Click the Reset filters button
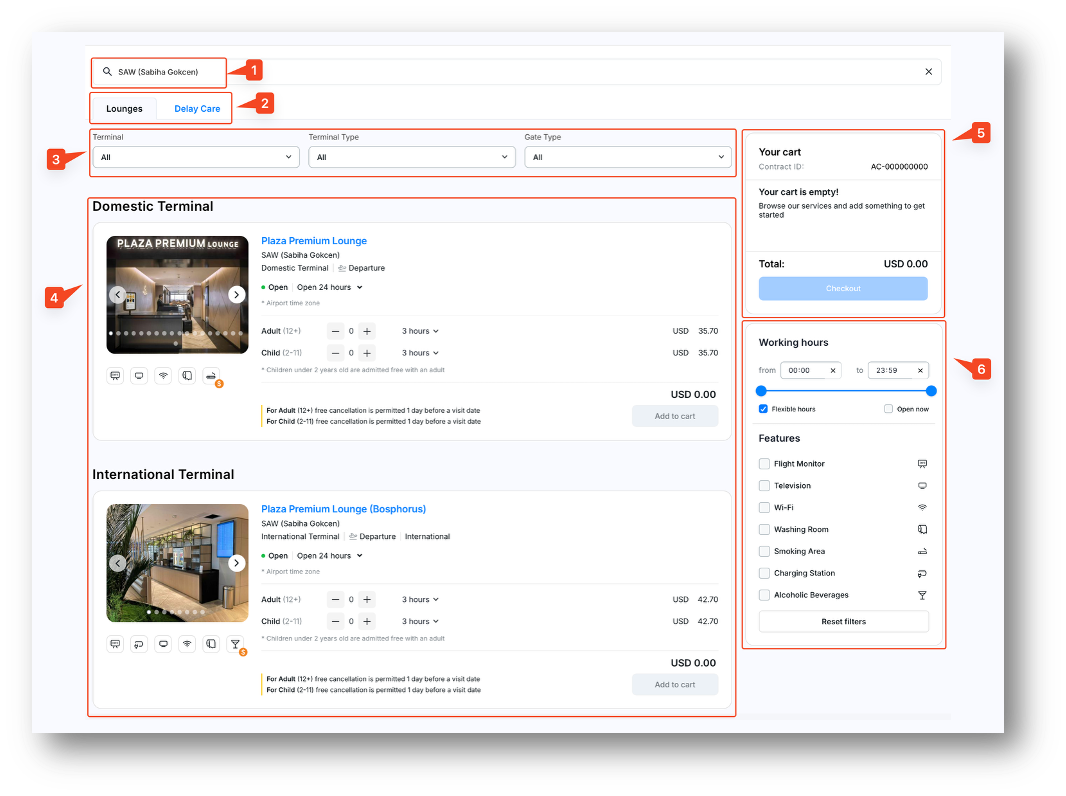 click(843, 622)
